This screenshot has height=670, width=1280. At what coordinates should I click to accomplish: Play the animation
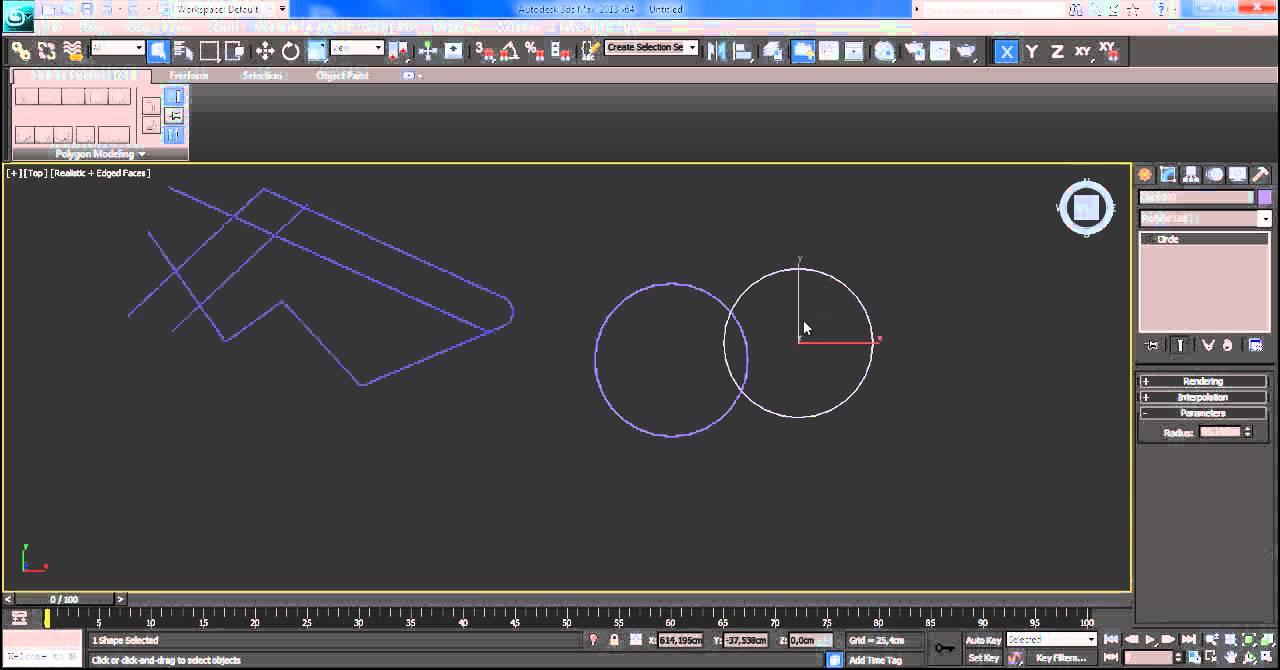pos(1150,640)
